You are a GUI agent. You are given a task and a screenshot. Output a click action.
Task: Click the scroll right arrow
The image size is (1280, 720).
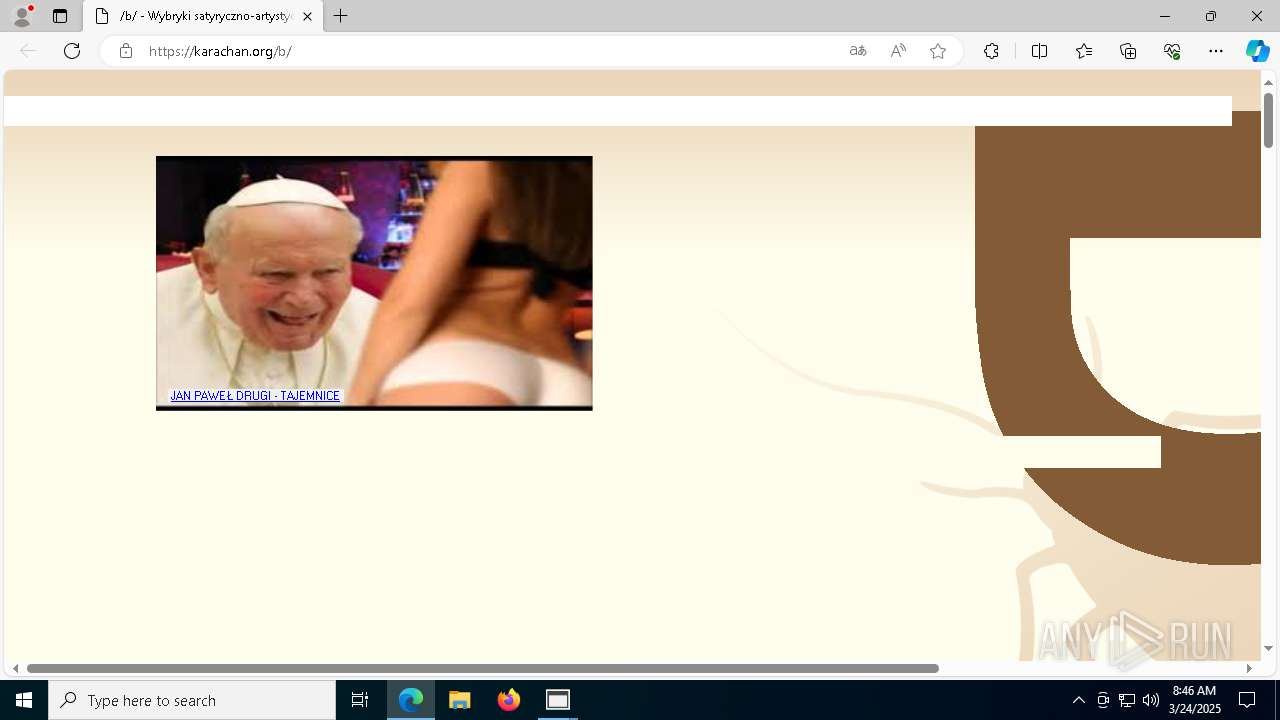(x=1249, y=668)
